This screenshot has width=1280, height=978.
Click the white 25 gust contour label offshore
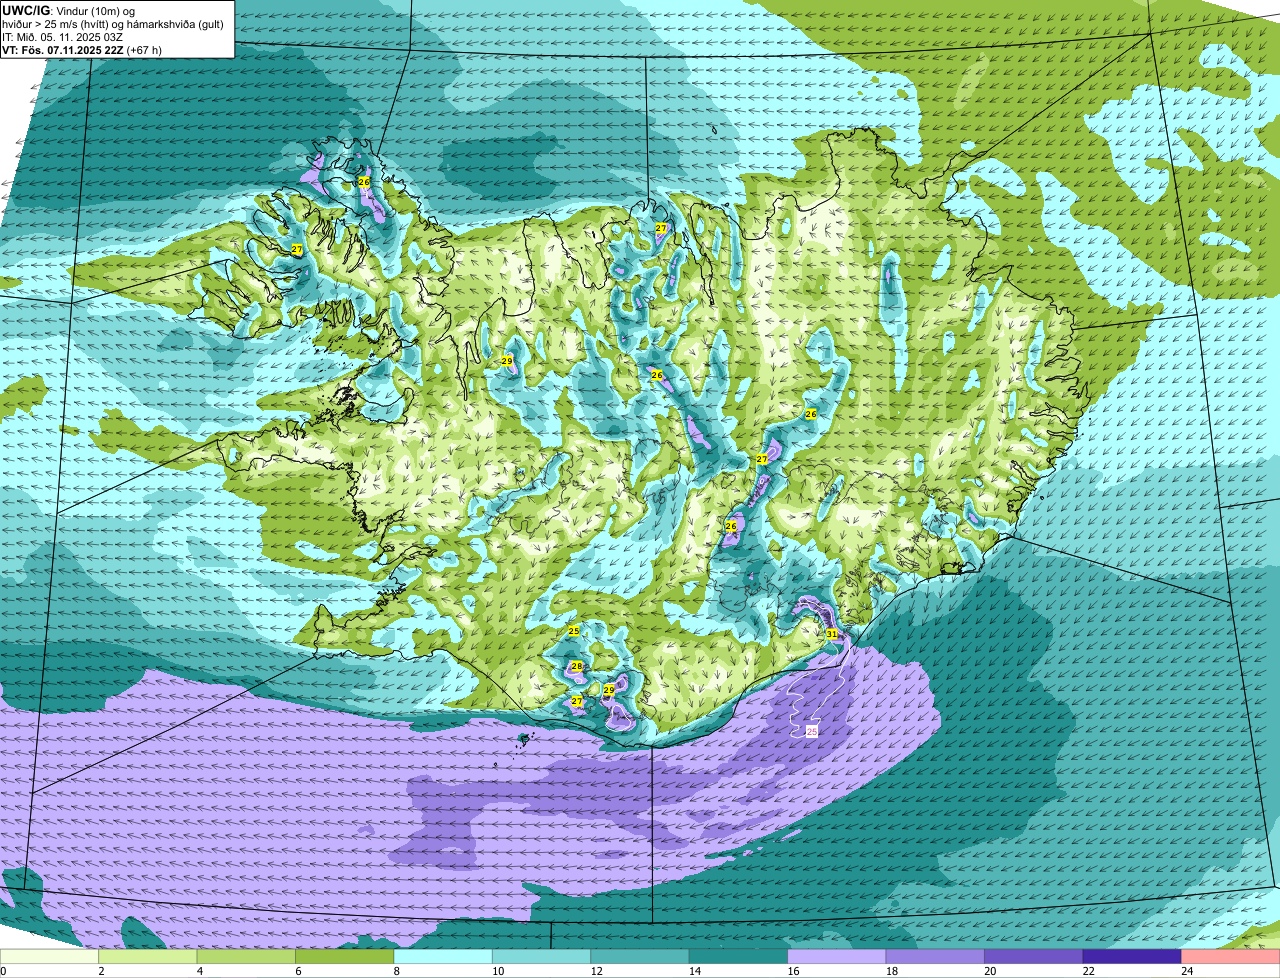click(812, 732)
